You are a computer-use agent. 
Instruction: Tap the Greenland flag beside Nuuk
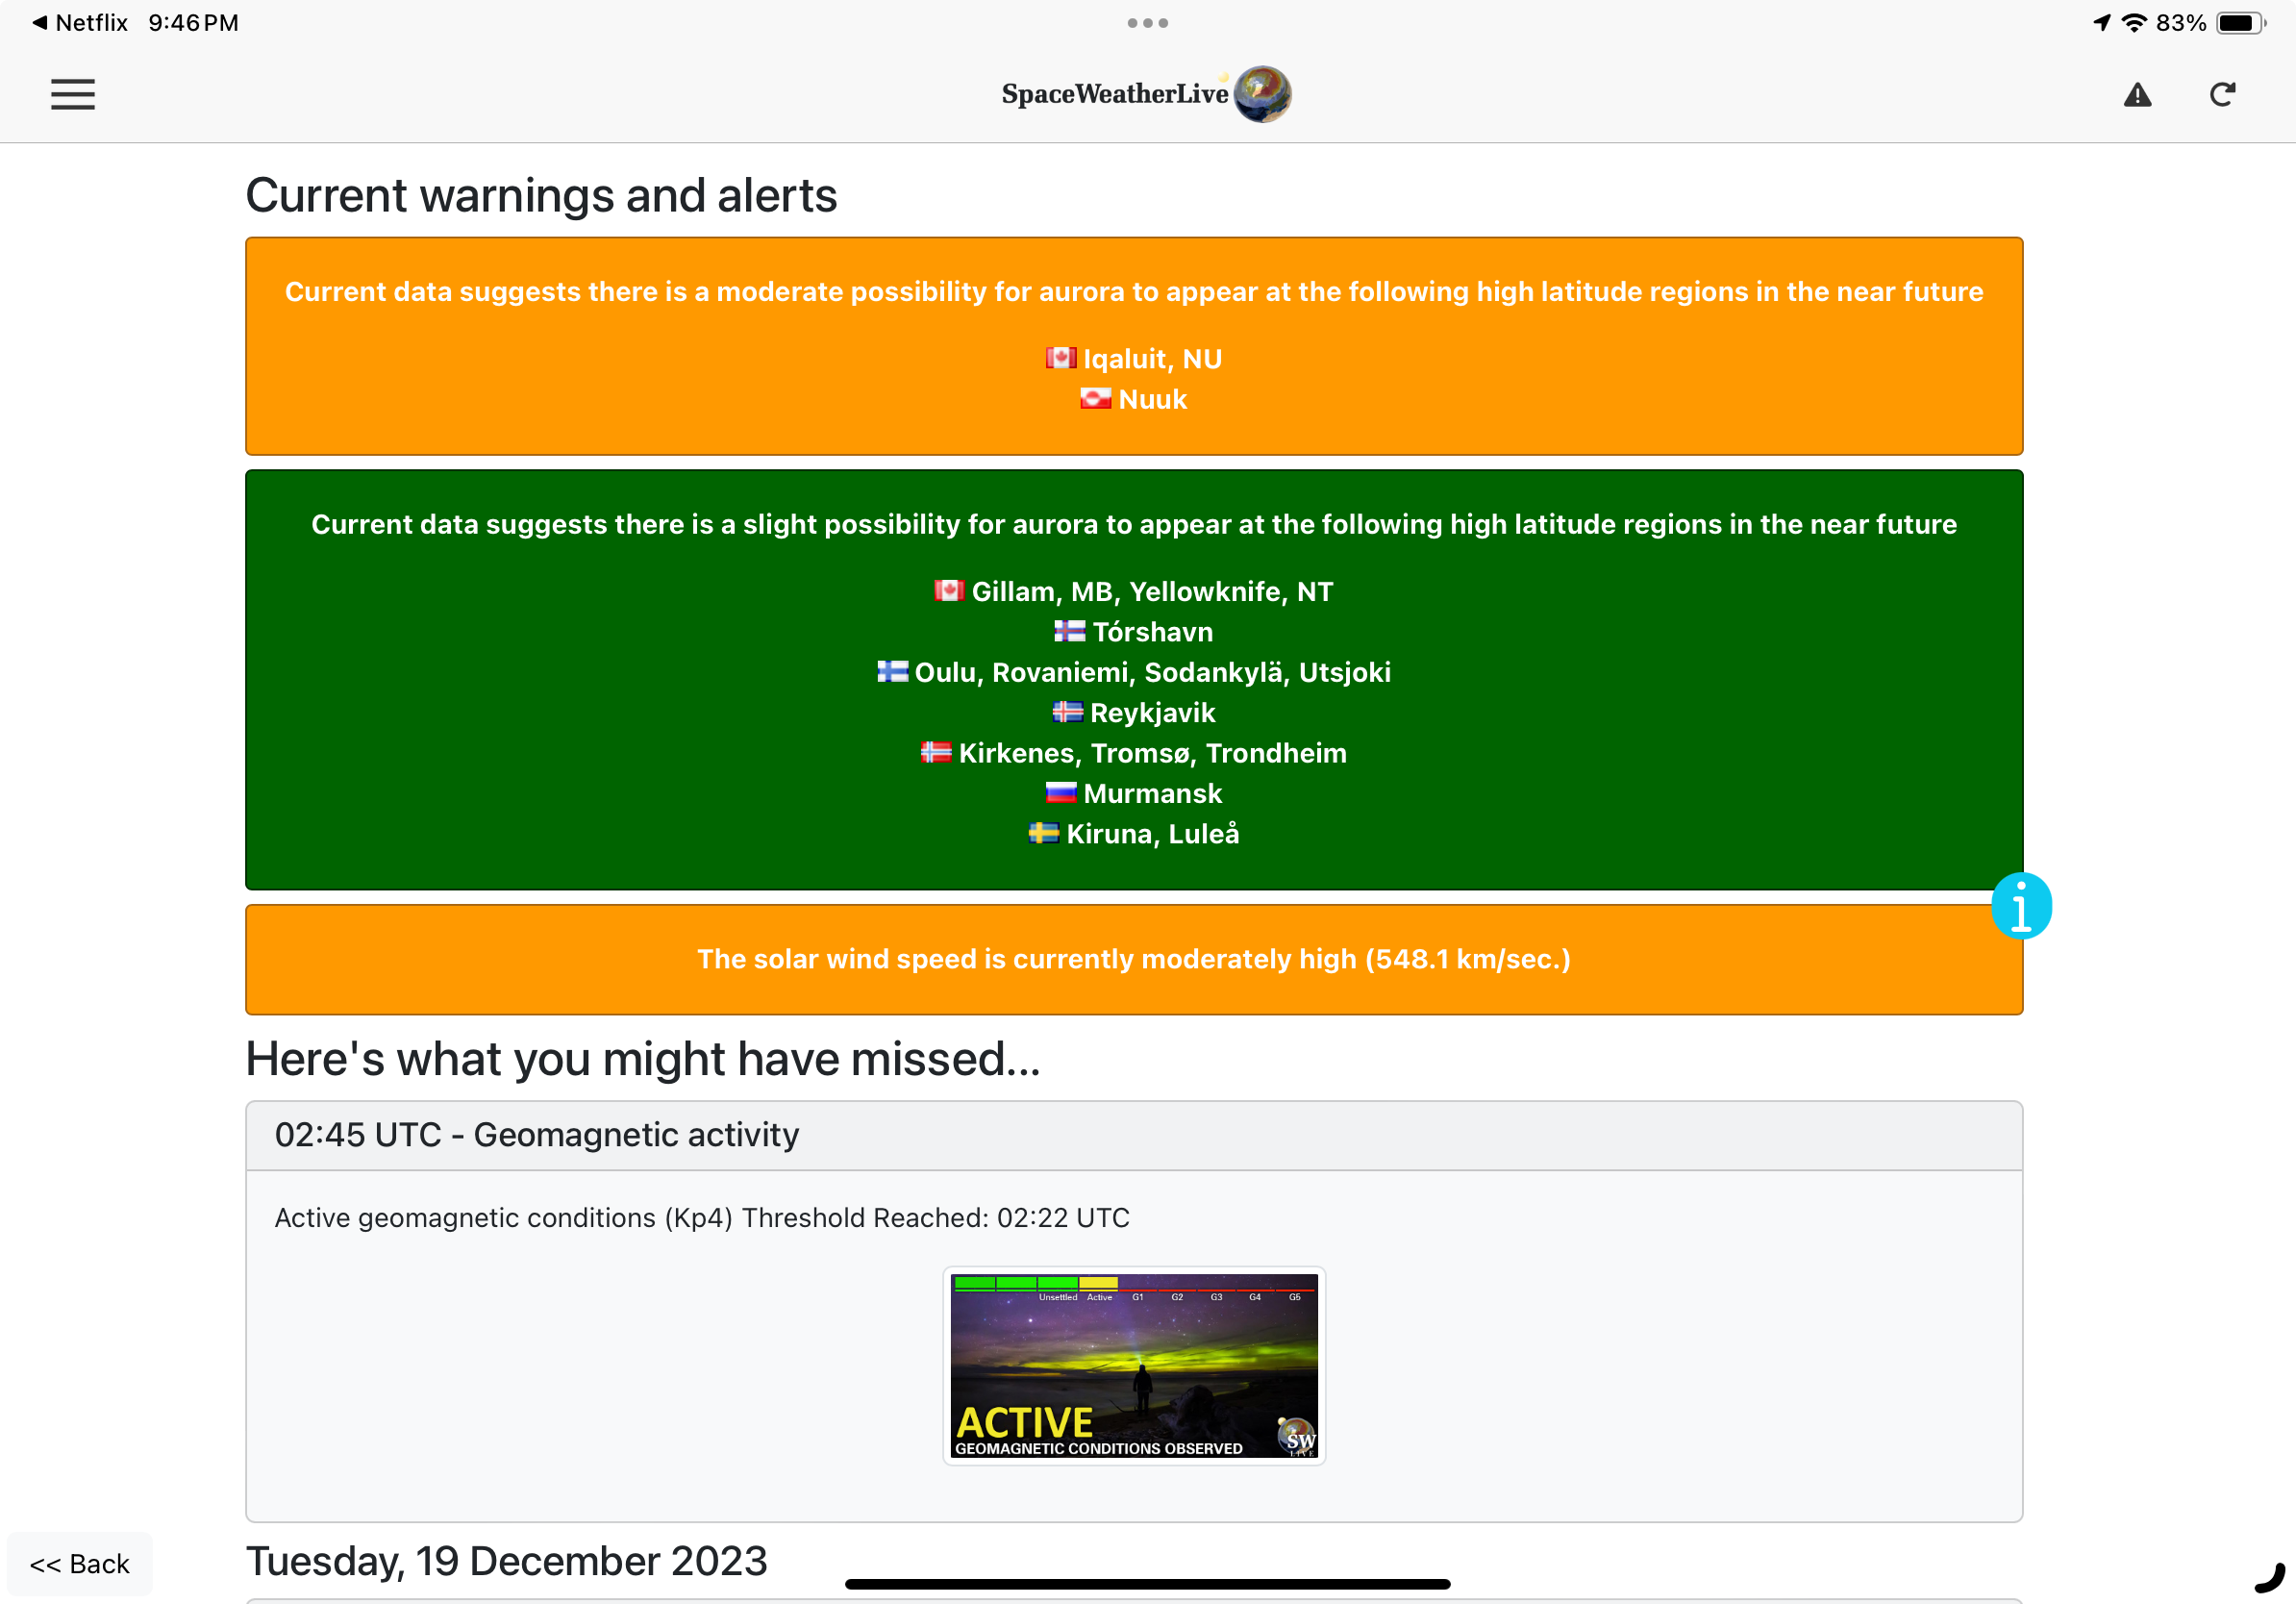click(1095, 399)
